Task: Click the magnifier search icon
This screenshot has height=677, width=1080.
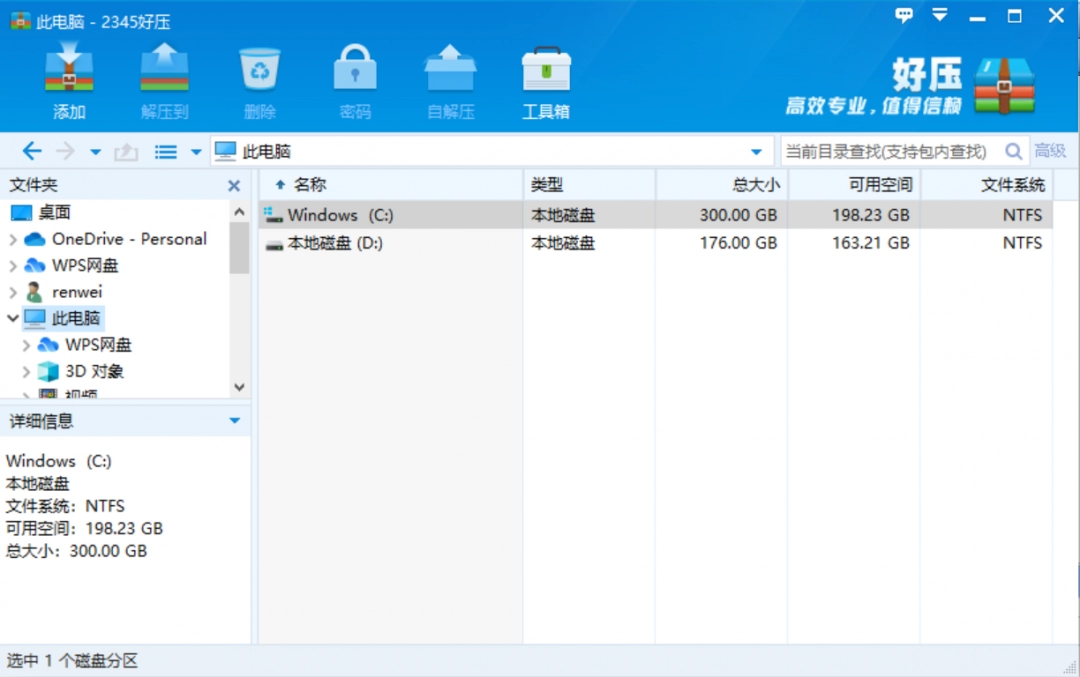Action: click(x=1013, y=150)
